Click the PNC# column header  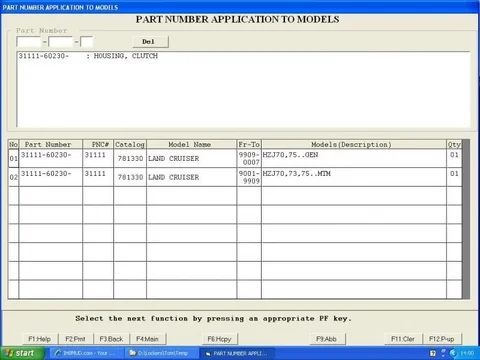[x=98, y=144]
